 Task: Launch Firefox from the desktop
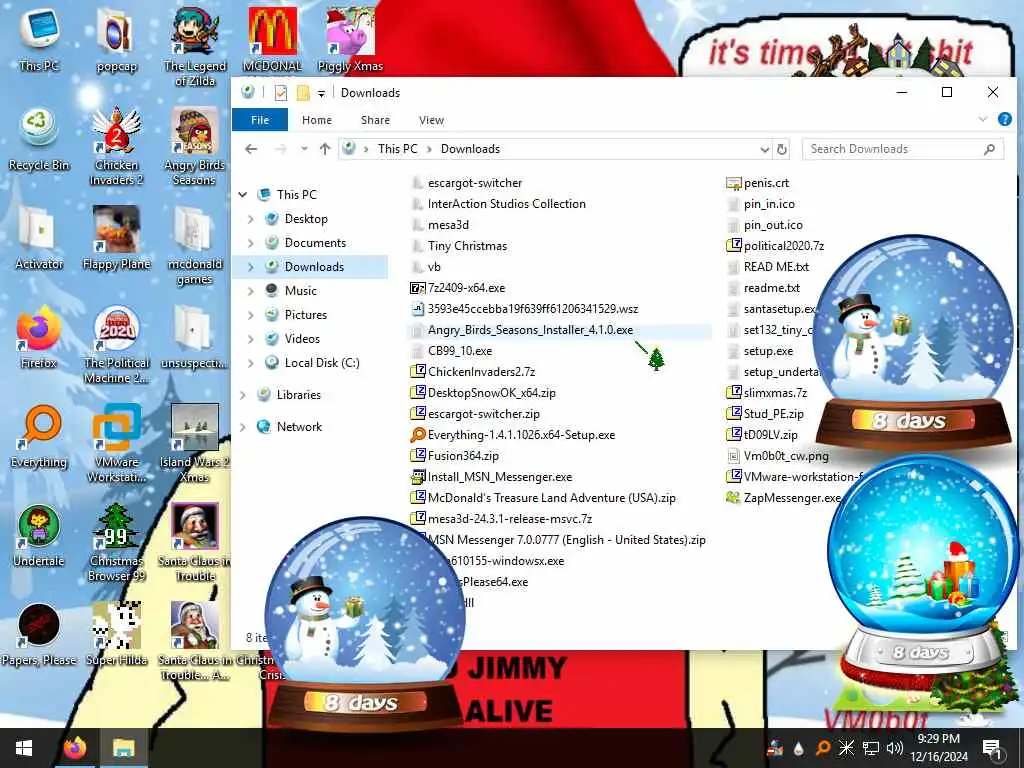click(39, 337)
